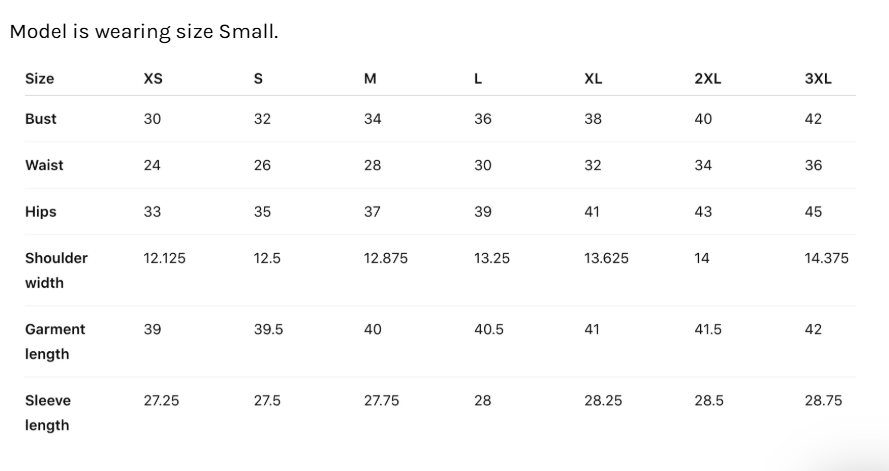Viewport: 889px width, 471px height.
Task: Click the Bust row label
Action: coord(41,118)
